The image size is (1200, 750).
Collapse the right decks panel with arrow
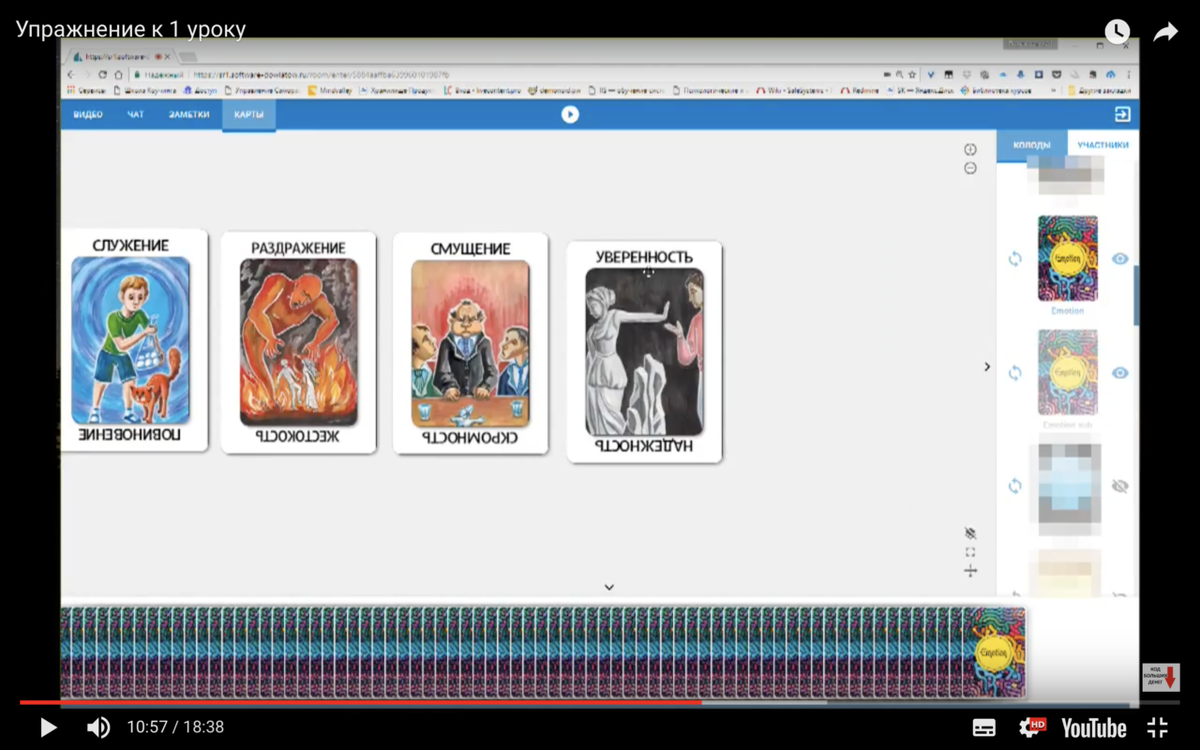tap(987, 367)
